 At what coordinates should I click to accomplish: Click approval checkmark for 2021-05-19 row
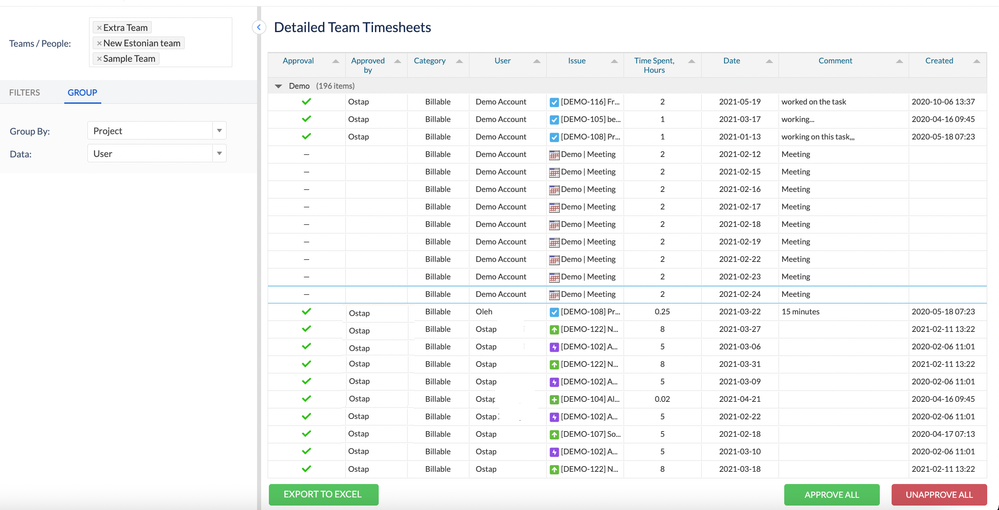point(306,101)
